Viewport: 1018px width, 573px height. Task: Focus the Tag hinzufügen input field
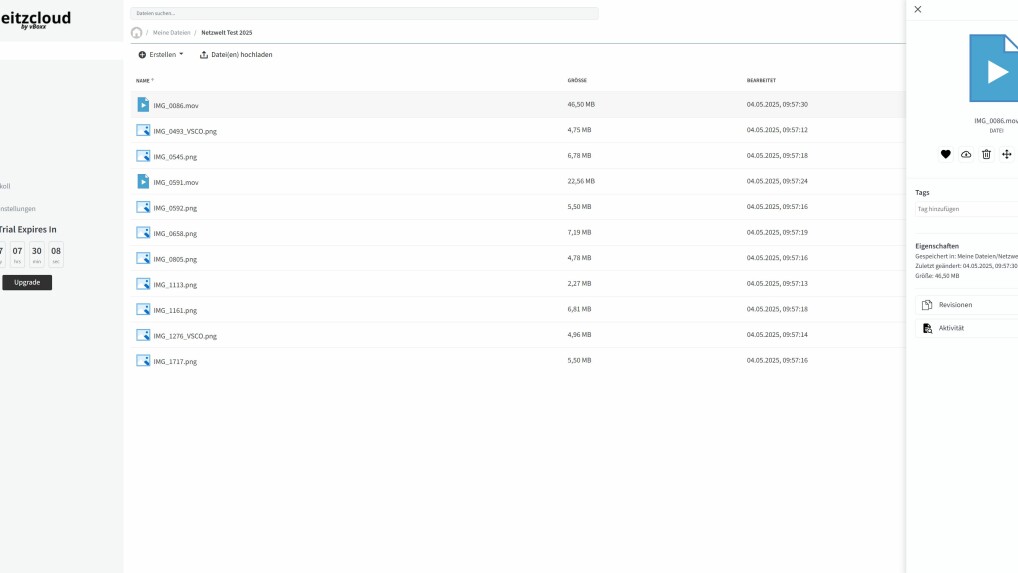point(966,209)
